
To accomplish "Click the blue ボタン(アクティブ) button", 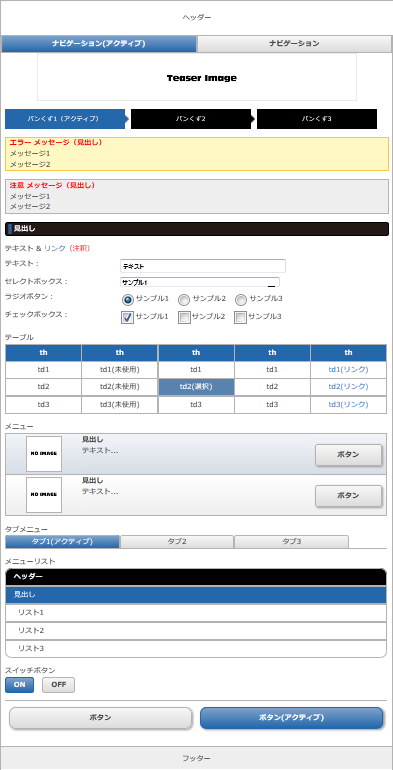I will pos(291,717).
